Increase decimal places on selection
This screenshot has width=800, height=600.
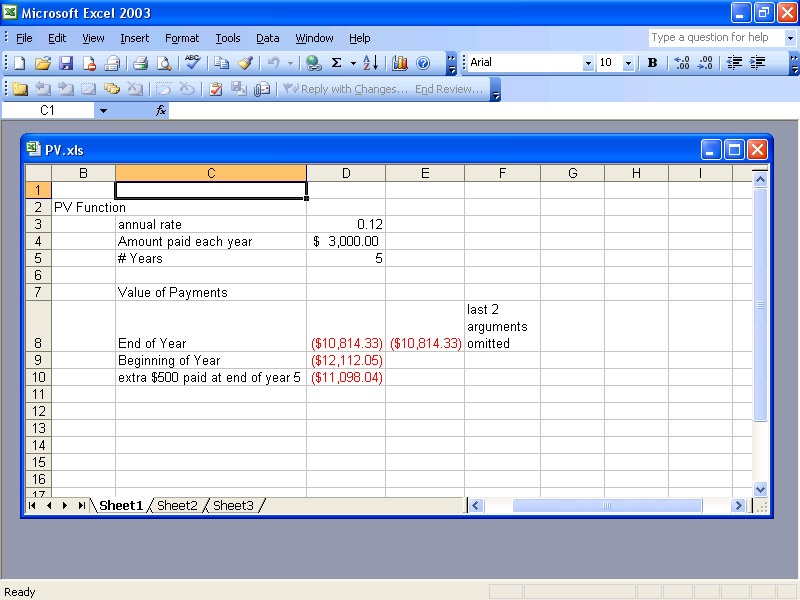coord(681,62)
